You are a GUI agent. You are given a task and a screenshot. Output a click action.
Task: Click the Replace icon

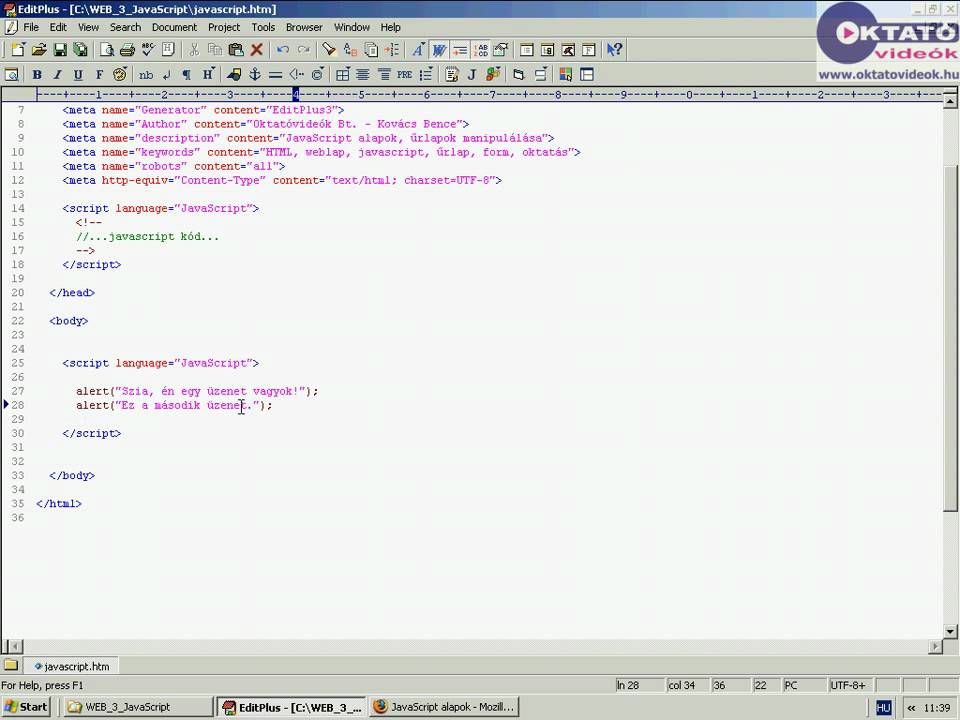pyautogui.click(x=350, y=50)
